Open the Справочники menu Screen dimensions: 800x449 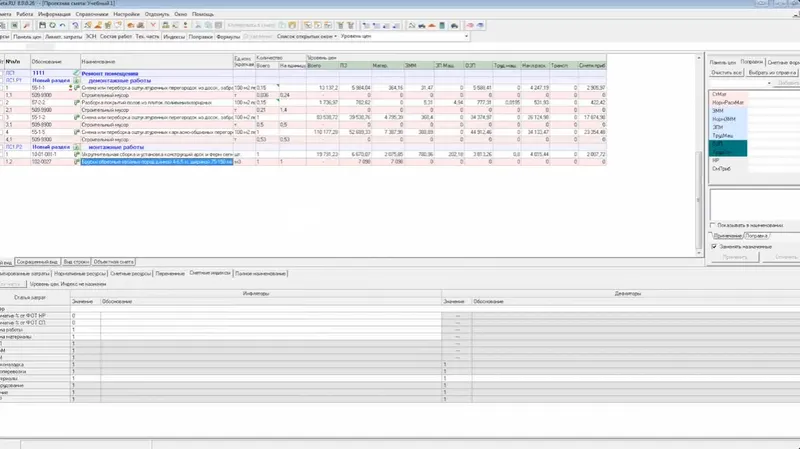[92, 14]
